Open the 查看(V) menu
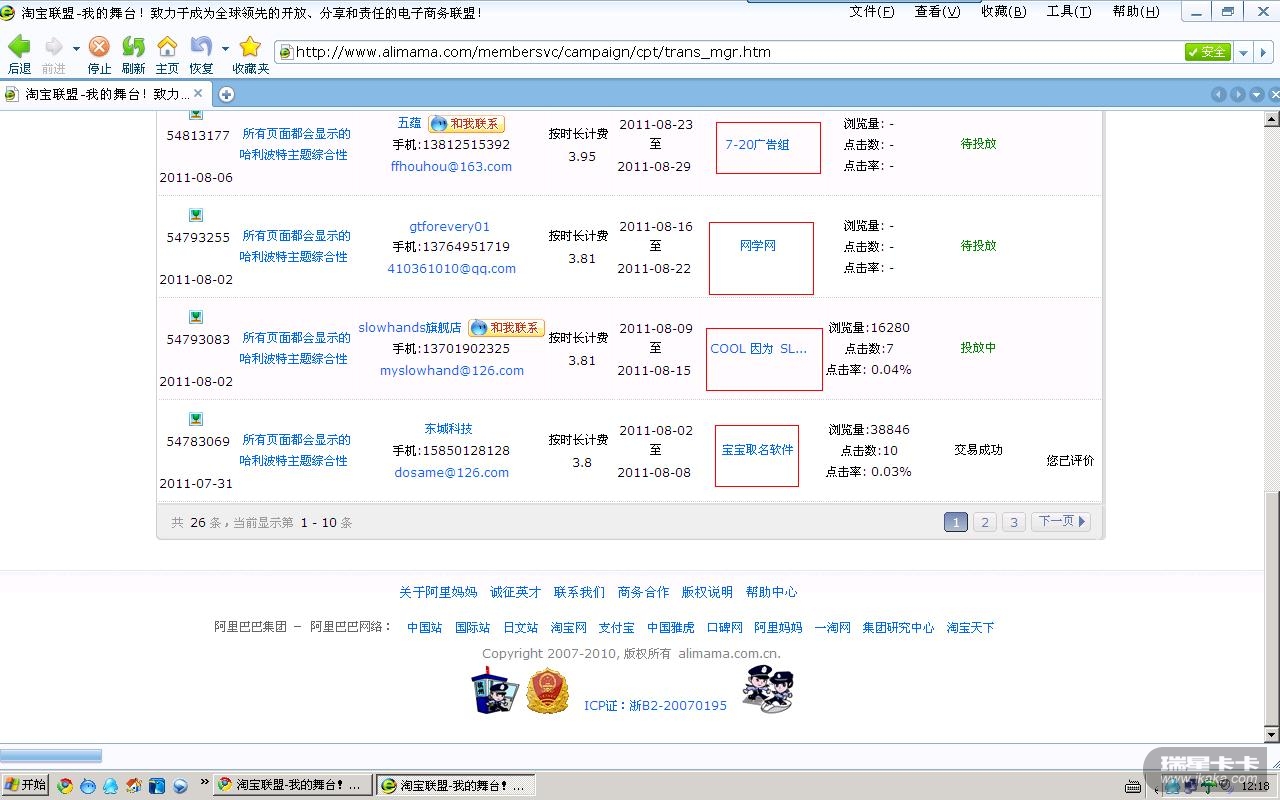 (x=937, y=12)
